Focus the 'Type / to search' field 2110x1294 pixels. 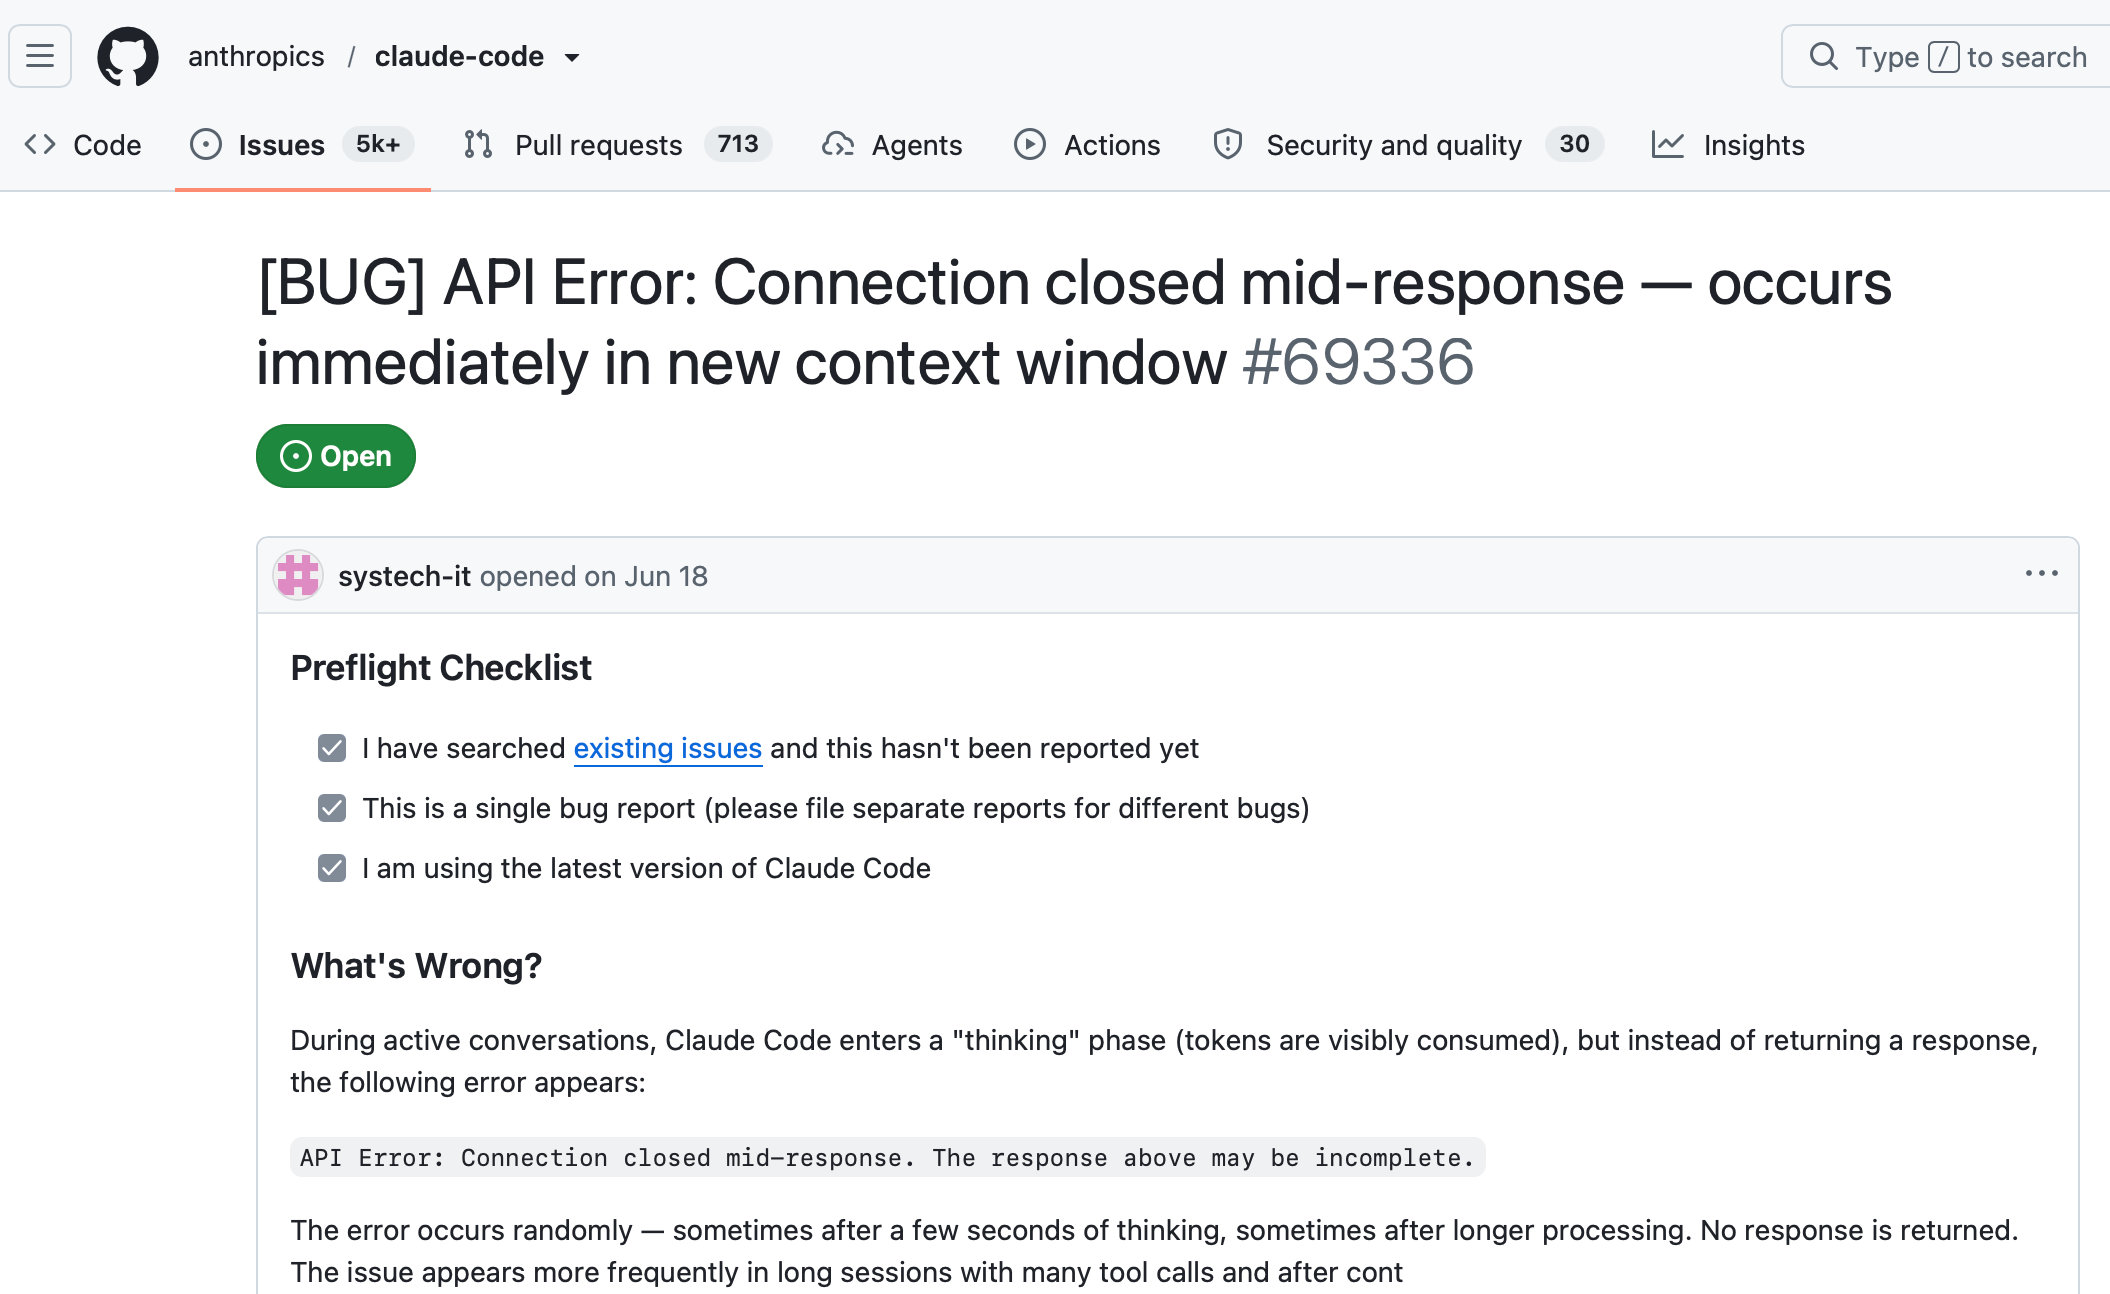1945,56
